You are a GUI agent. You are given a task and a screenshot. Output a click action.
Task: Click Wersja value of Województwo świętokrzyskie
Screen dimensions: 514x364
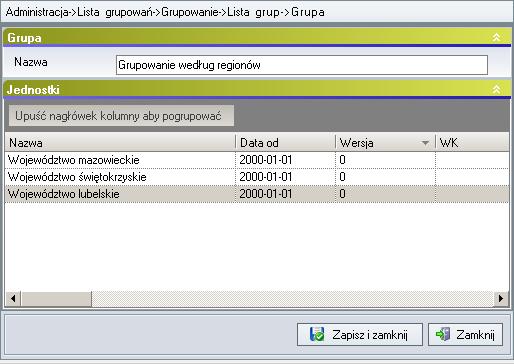[385, 177]
